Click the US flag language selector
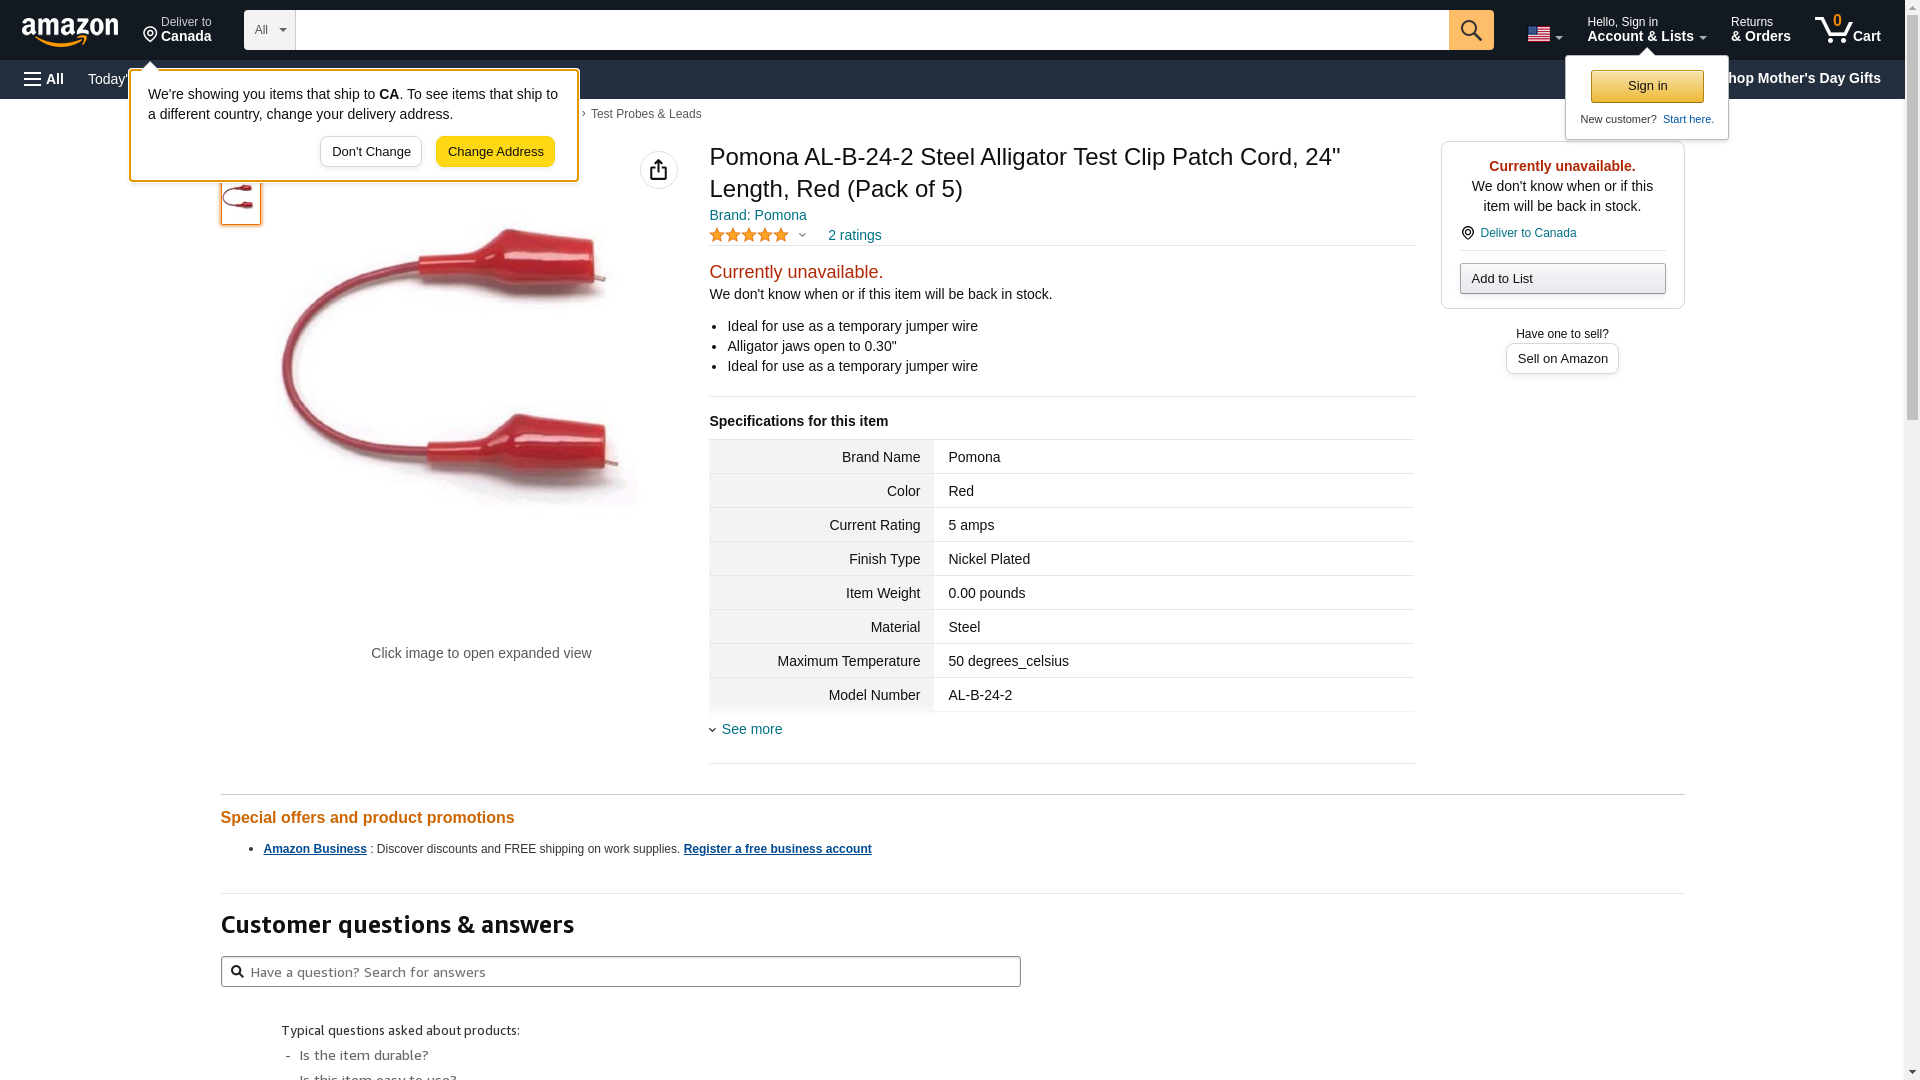This screenshot has height=1080, width=1920. point(1544,34)
